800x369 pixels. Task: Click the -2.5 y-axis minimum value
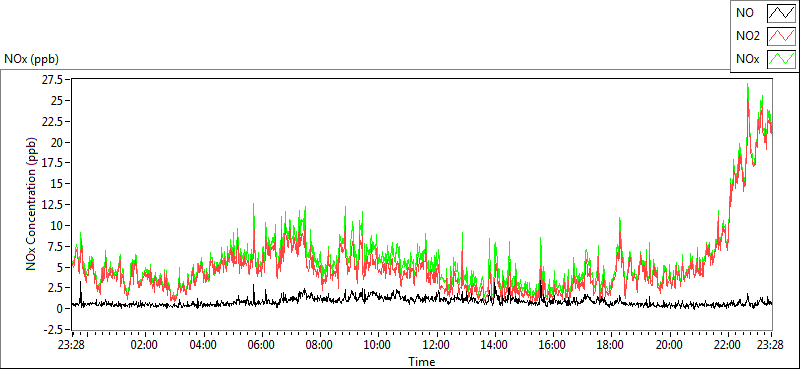point(54,330)
